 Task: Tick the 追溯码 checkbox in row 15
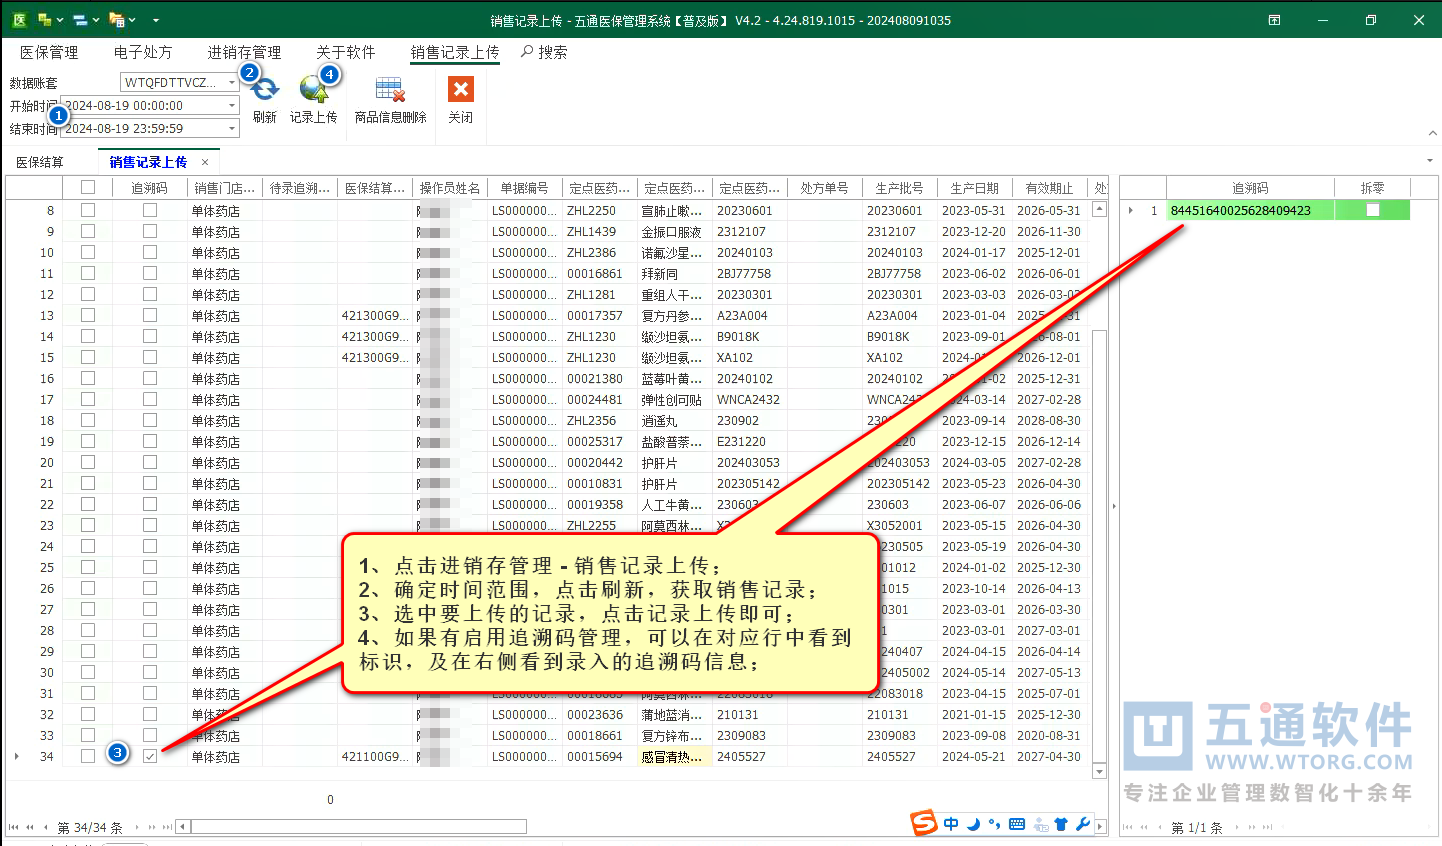(x=150, y=357)
